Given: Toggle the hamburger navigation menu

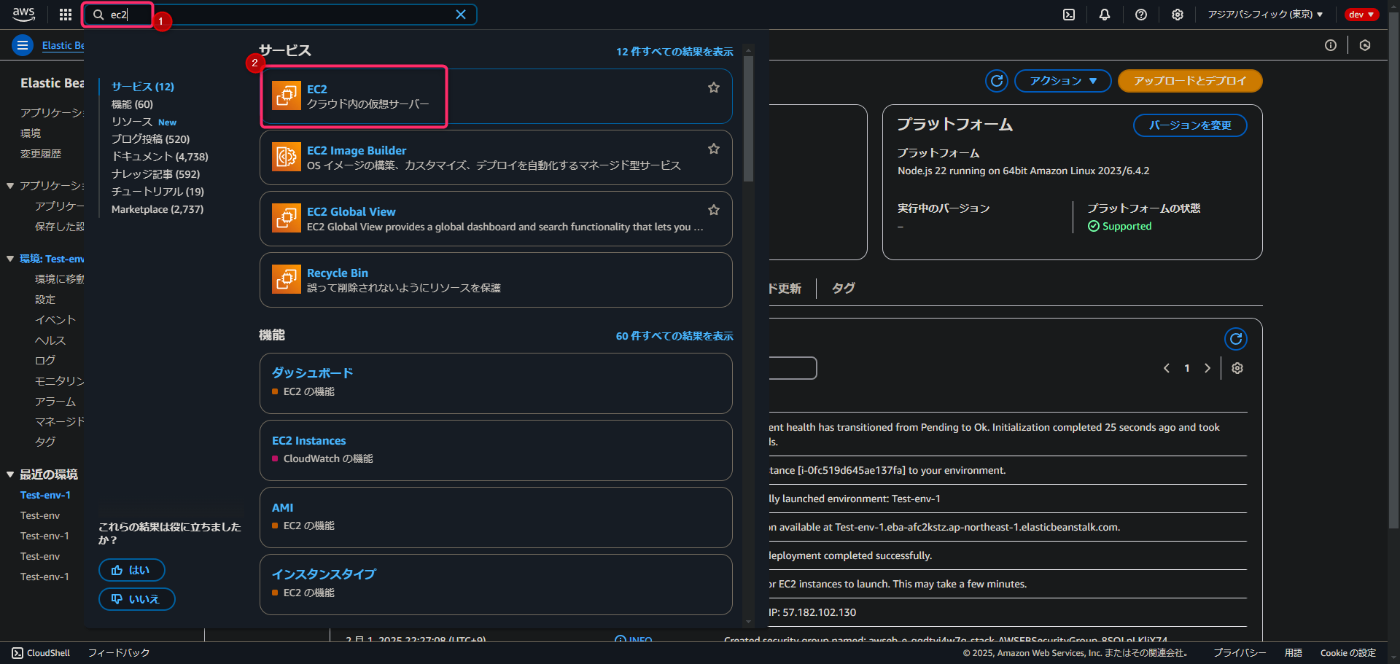Looking at the screenshot, I should (23, 45).
